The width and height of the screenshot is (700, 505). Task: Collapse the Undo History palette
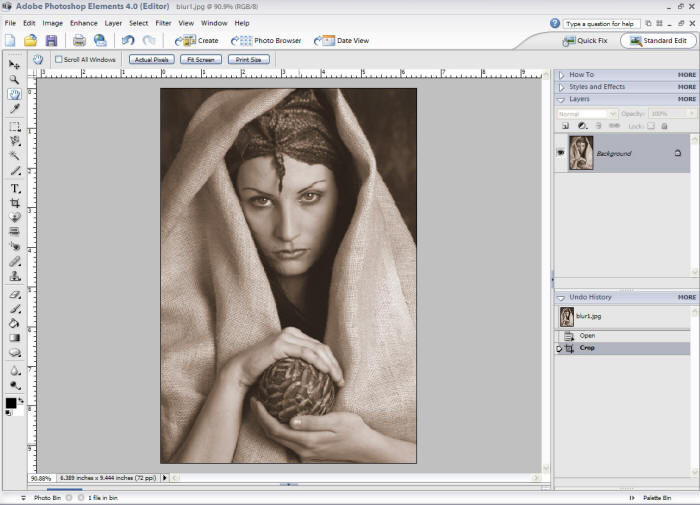(x=562, y=297)
